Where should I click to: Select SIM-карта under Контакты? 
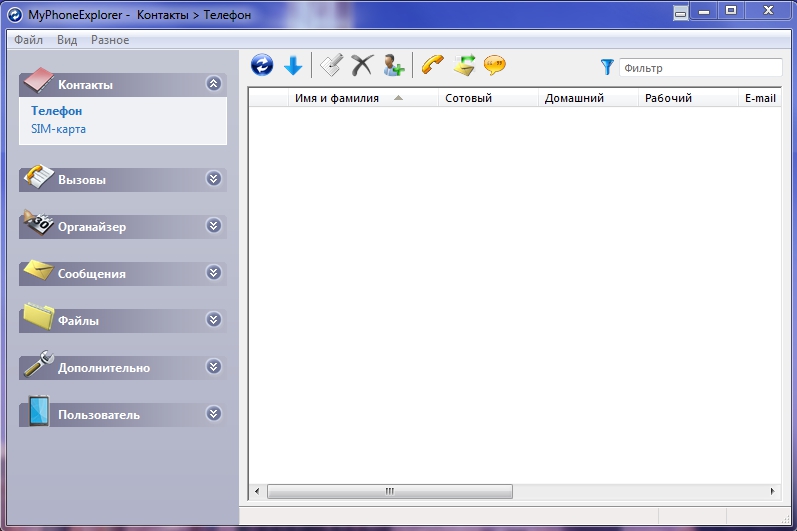(58, 129)
